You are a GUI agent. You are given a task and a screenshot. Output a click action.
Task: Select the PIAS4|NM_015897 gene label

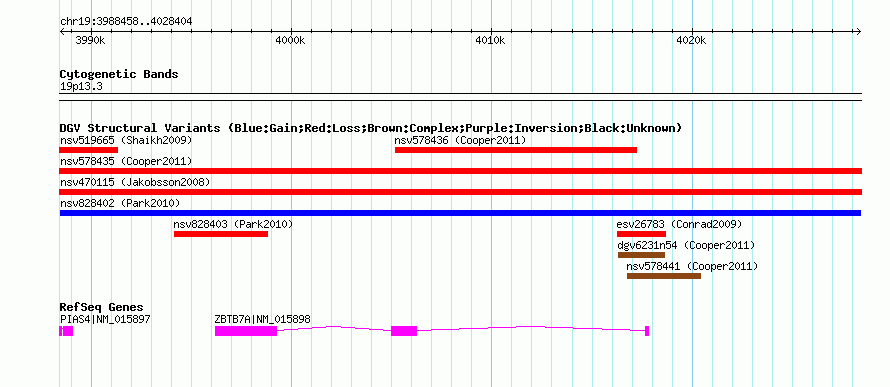pyautogui.click(x=105, y=319)
